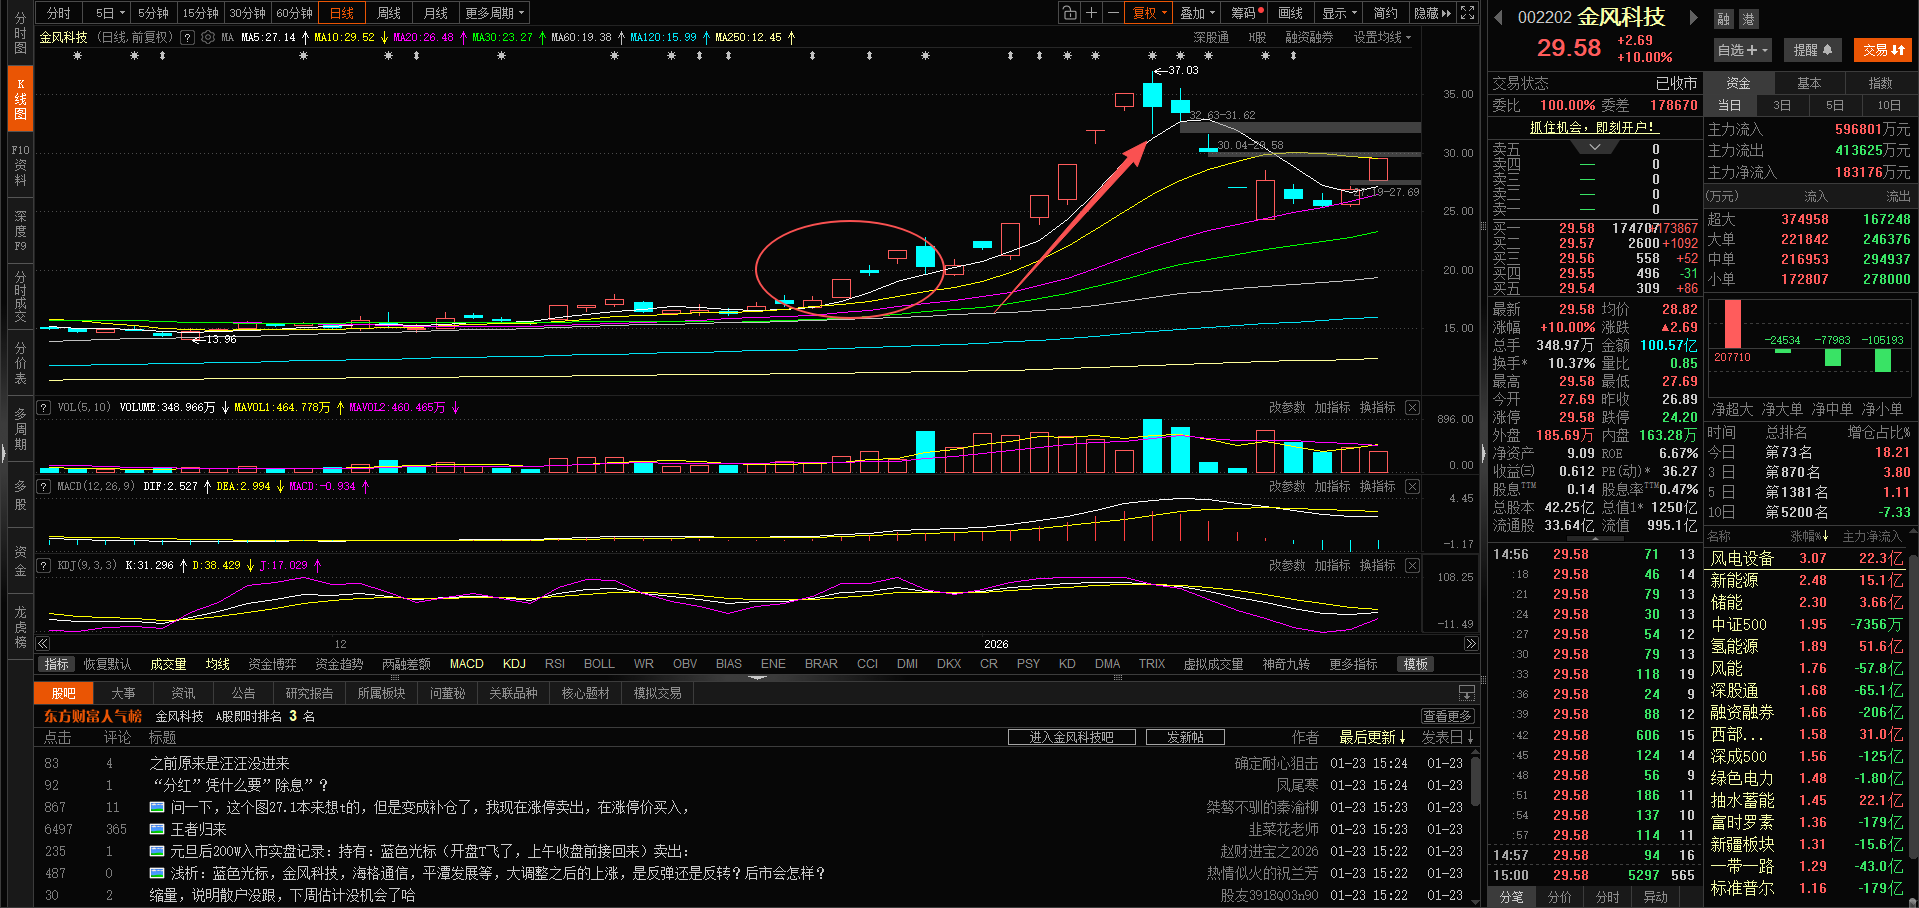Click the lock icon in chart toolbar
Image resolution: width=1919 pixels, height=908 pixels.
coord(1070,13)
